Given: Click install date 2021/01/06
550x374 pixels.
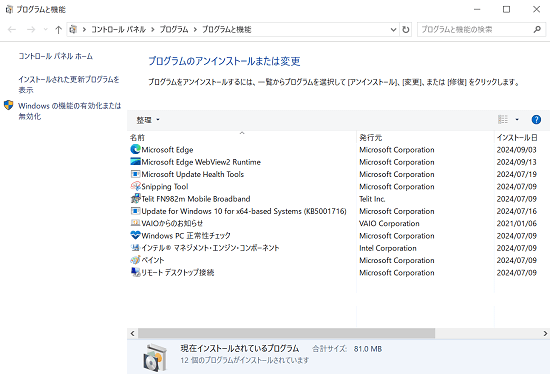Looking at the screenshot, I should pos(517,223).
